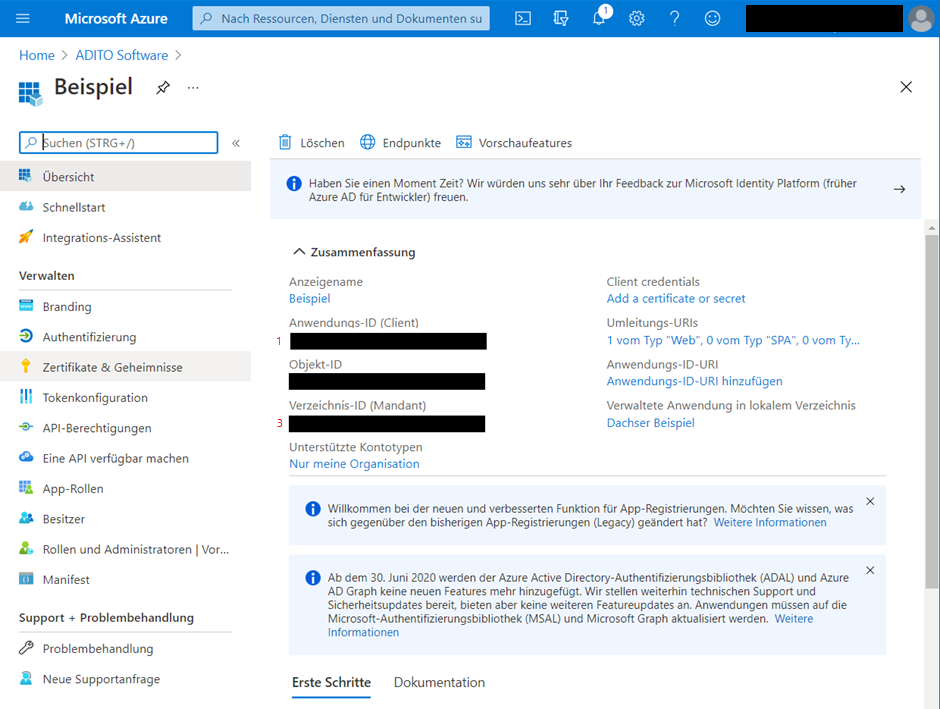Switch to the Dokumentation tab
This screenshot has height=709, width=940.
(439, 683)
